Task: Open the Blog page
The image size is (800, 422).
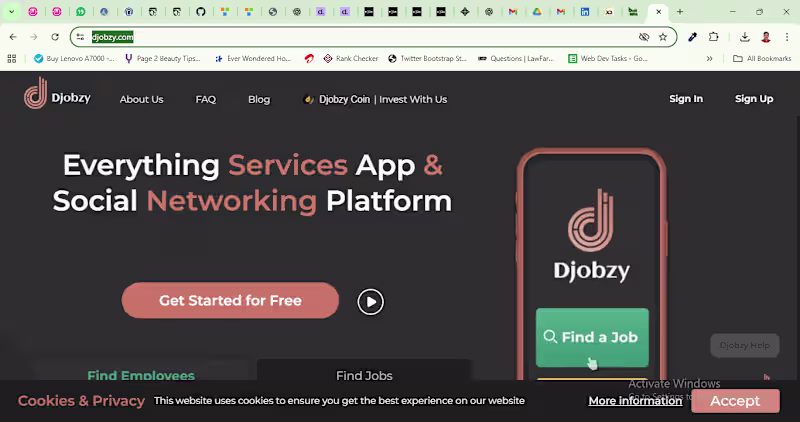Action: click(x=259, y=100)
